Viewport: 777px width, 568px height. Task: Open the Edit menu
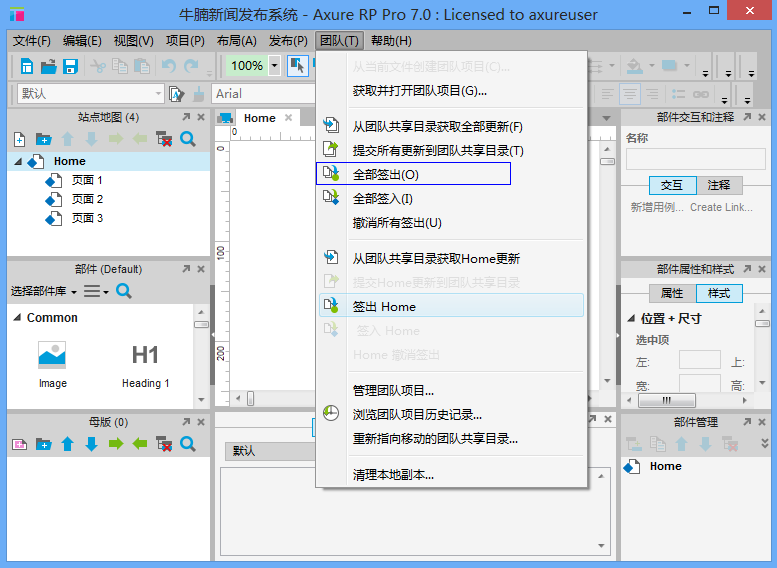(82, 41)
